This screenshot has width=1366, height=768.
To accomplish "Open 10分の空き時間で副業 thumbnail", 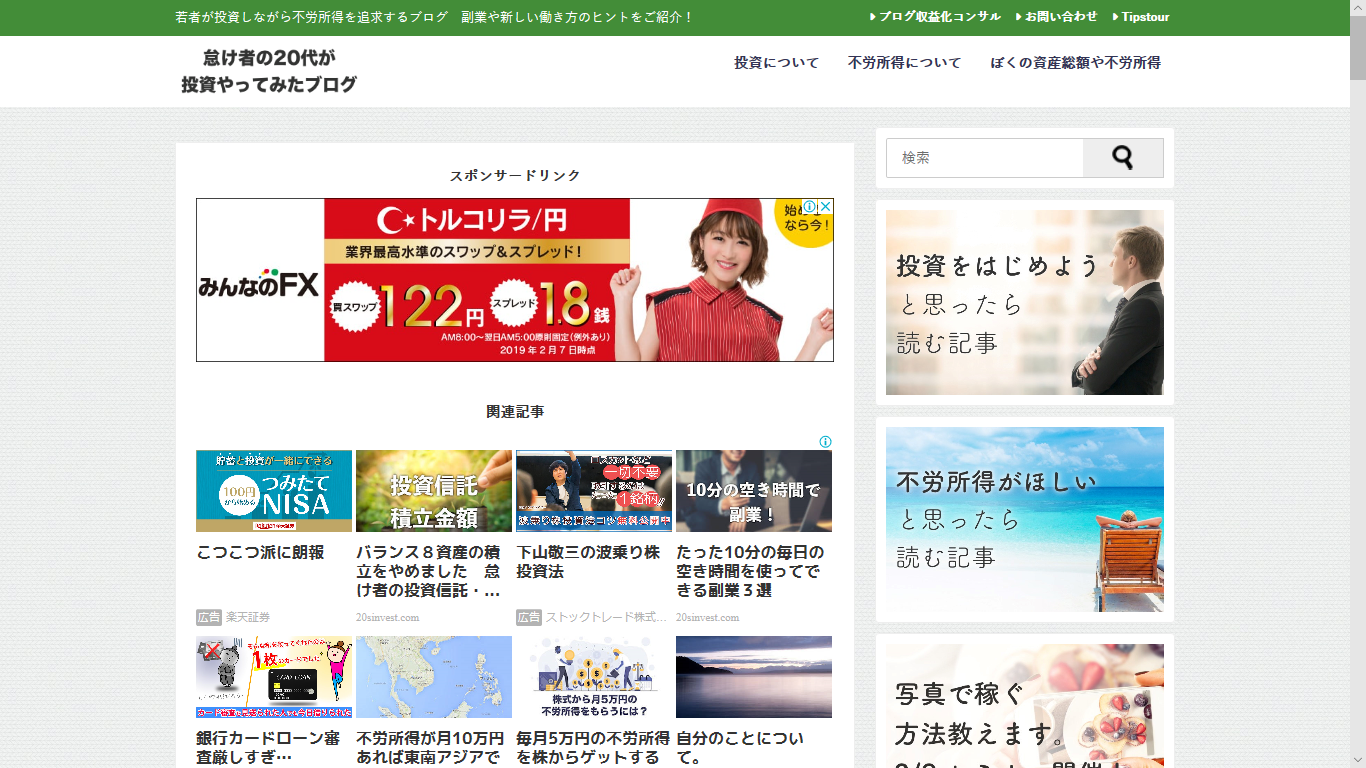I will point(754,491).
